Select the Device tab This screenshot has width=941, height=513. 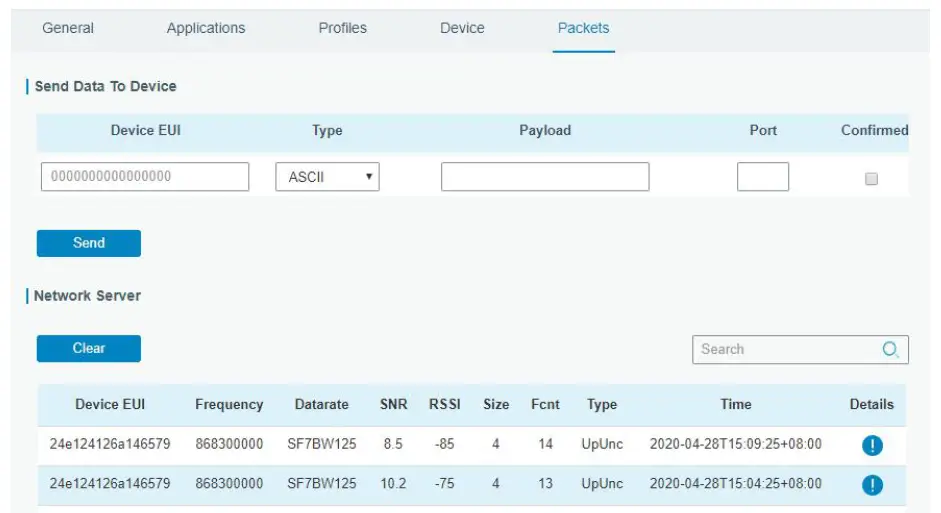(x=462, y=28)
